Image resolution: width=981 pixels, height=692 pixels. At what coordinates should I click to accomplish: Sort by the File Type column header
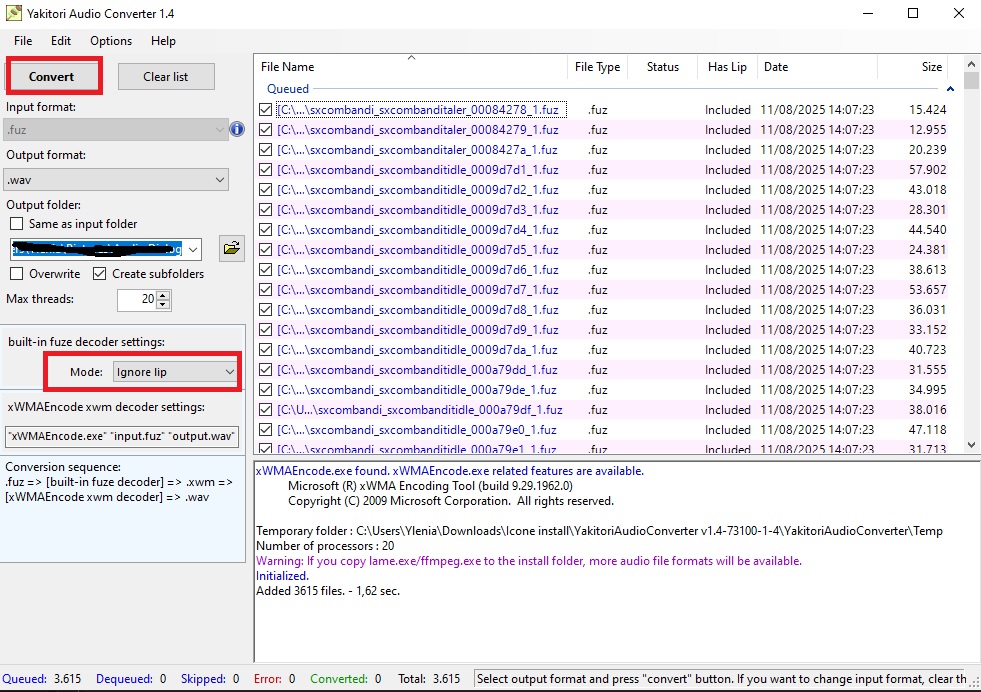click(597, 67)
